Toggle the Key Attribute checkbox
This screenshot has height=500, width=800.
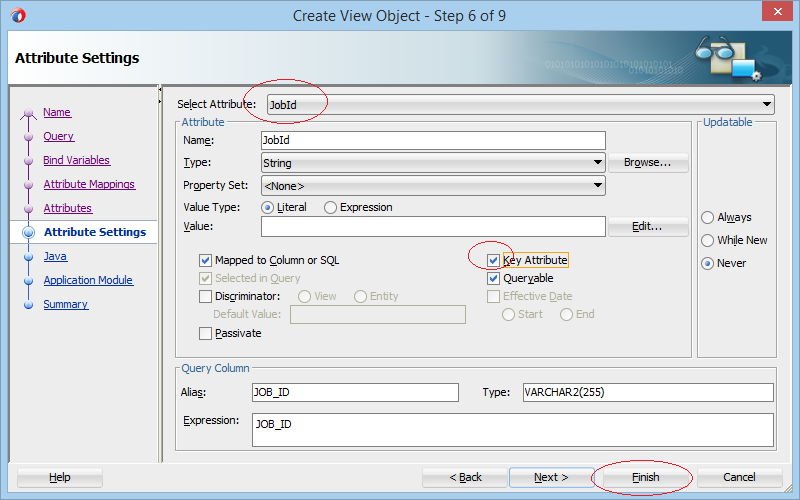pyautogui.click(x=493, y=261)
